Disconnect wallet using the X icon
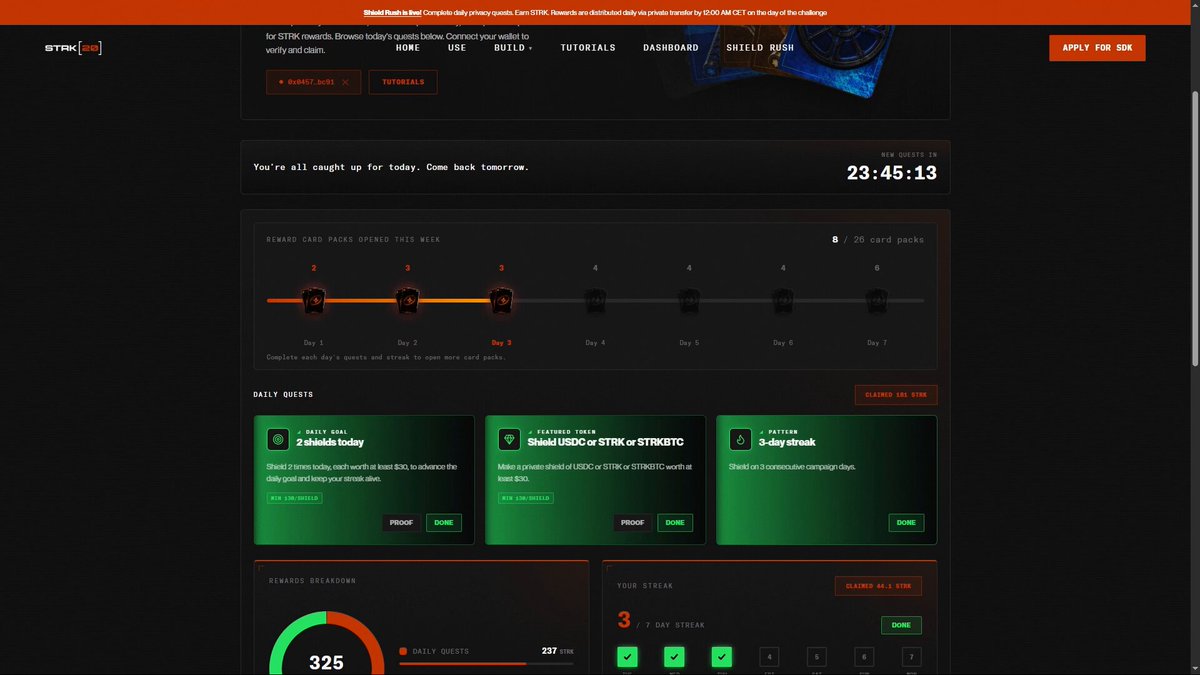Screen dimensions: 1200x675 tap(345, 82)
